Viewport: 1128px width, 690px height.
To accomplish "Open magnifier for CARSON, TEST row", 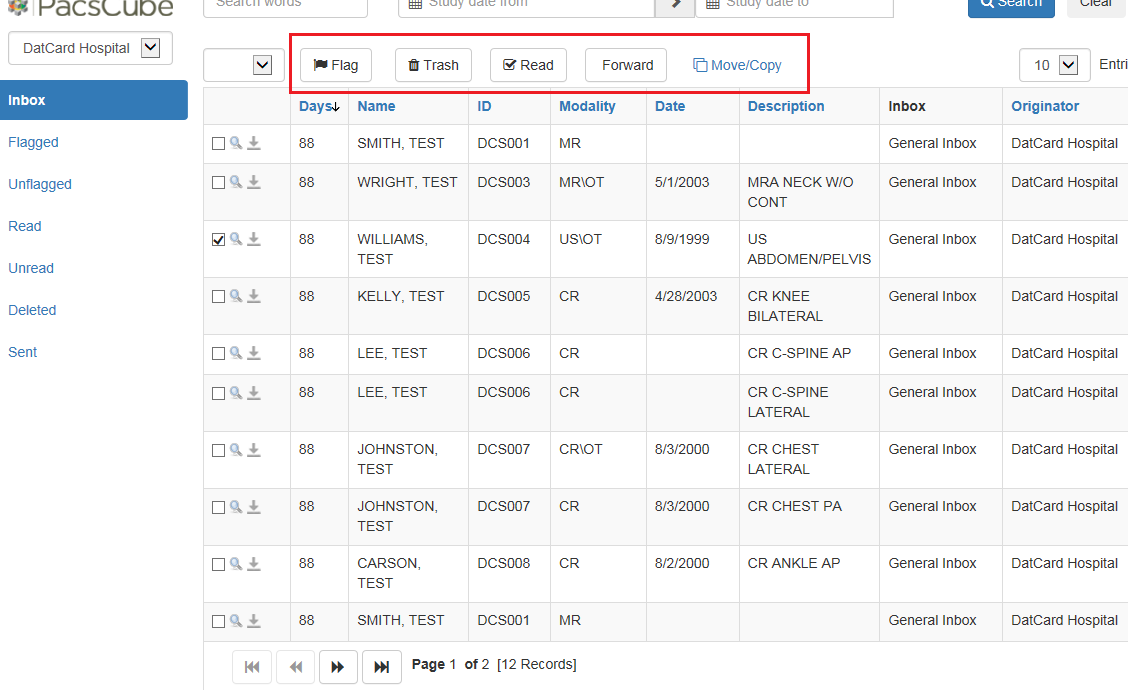I will pyautogui.click(x=236, y=563).
